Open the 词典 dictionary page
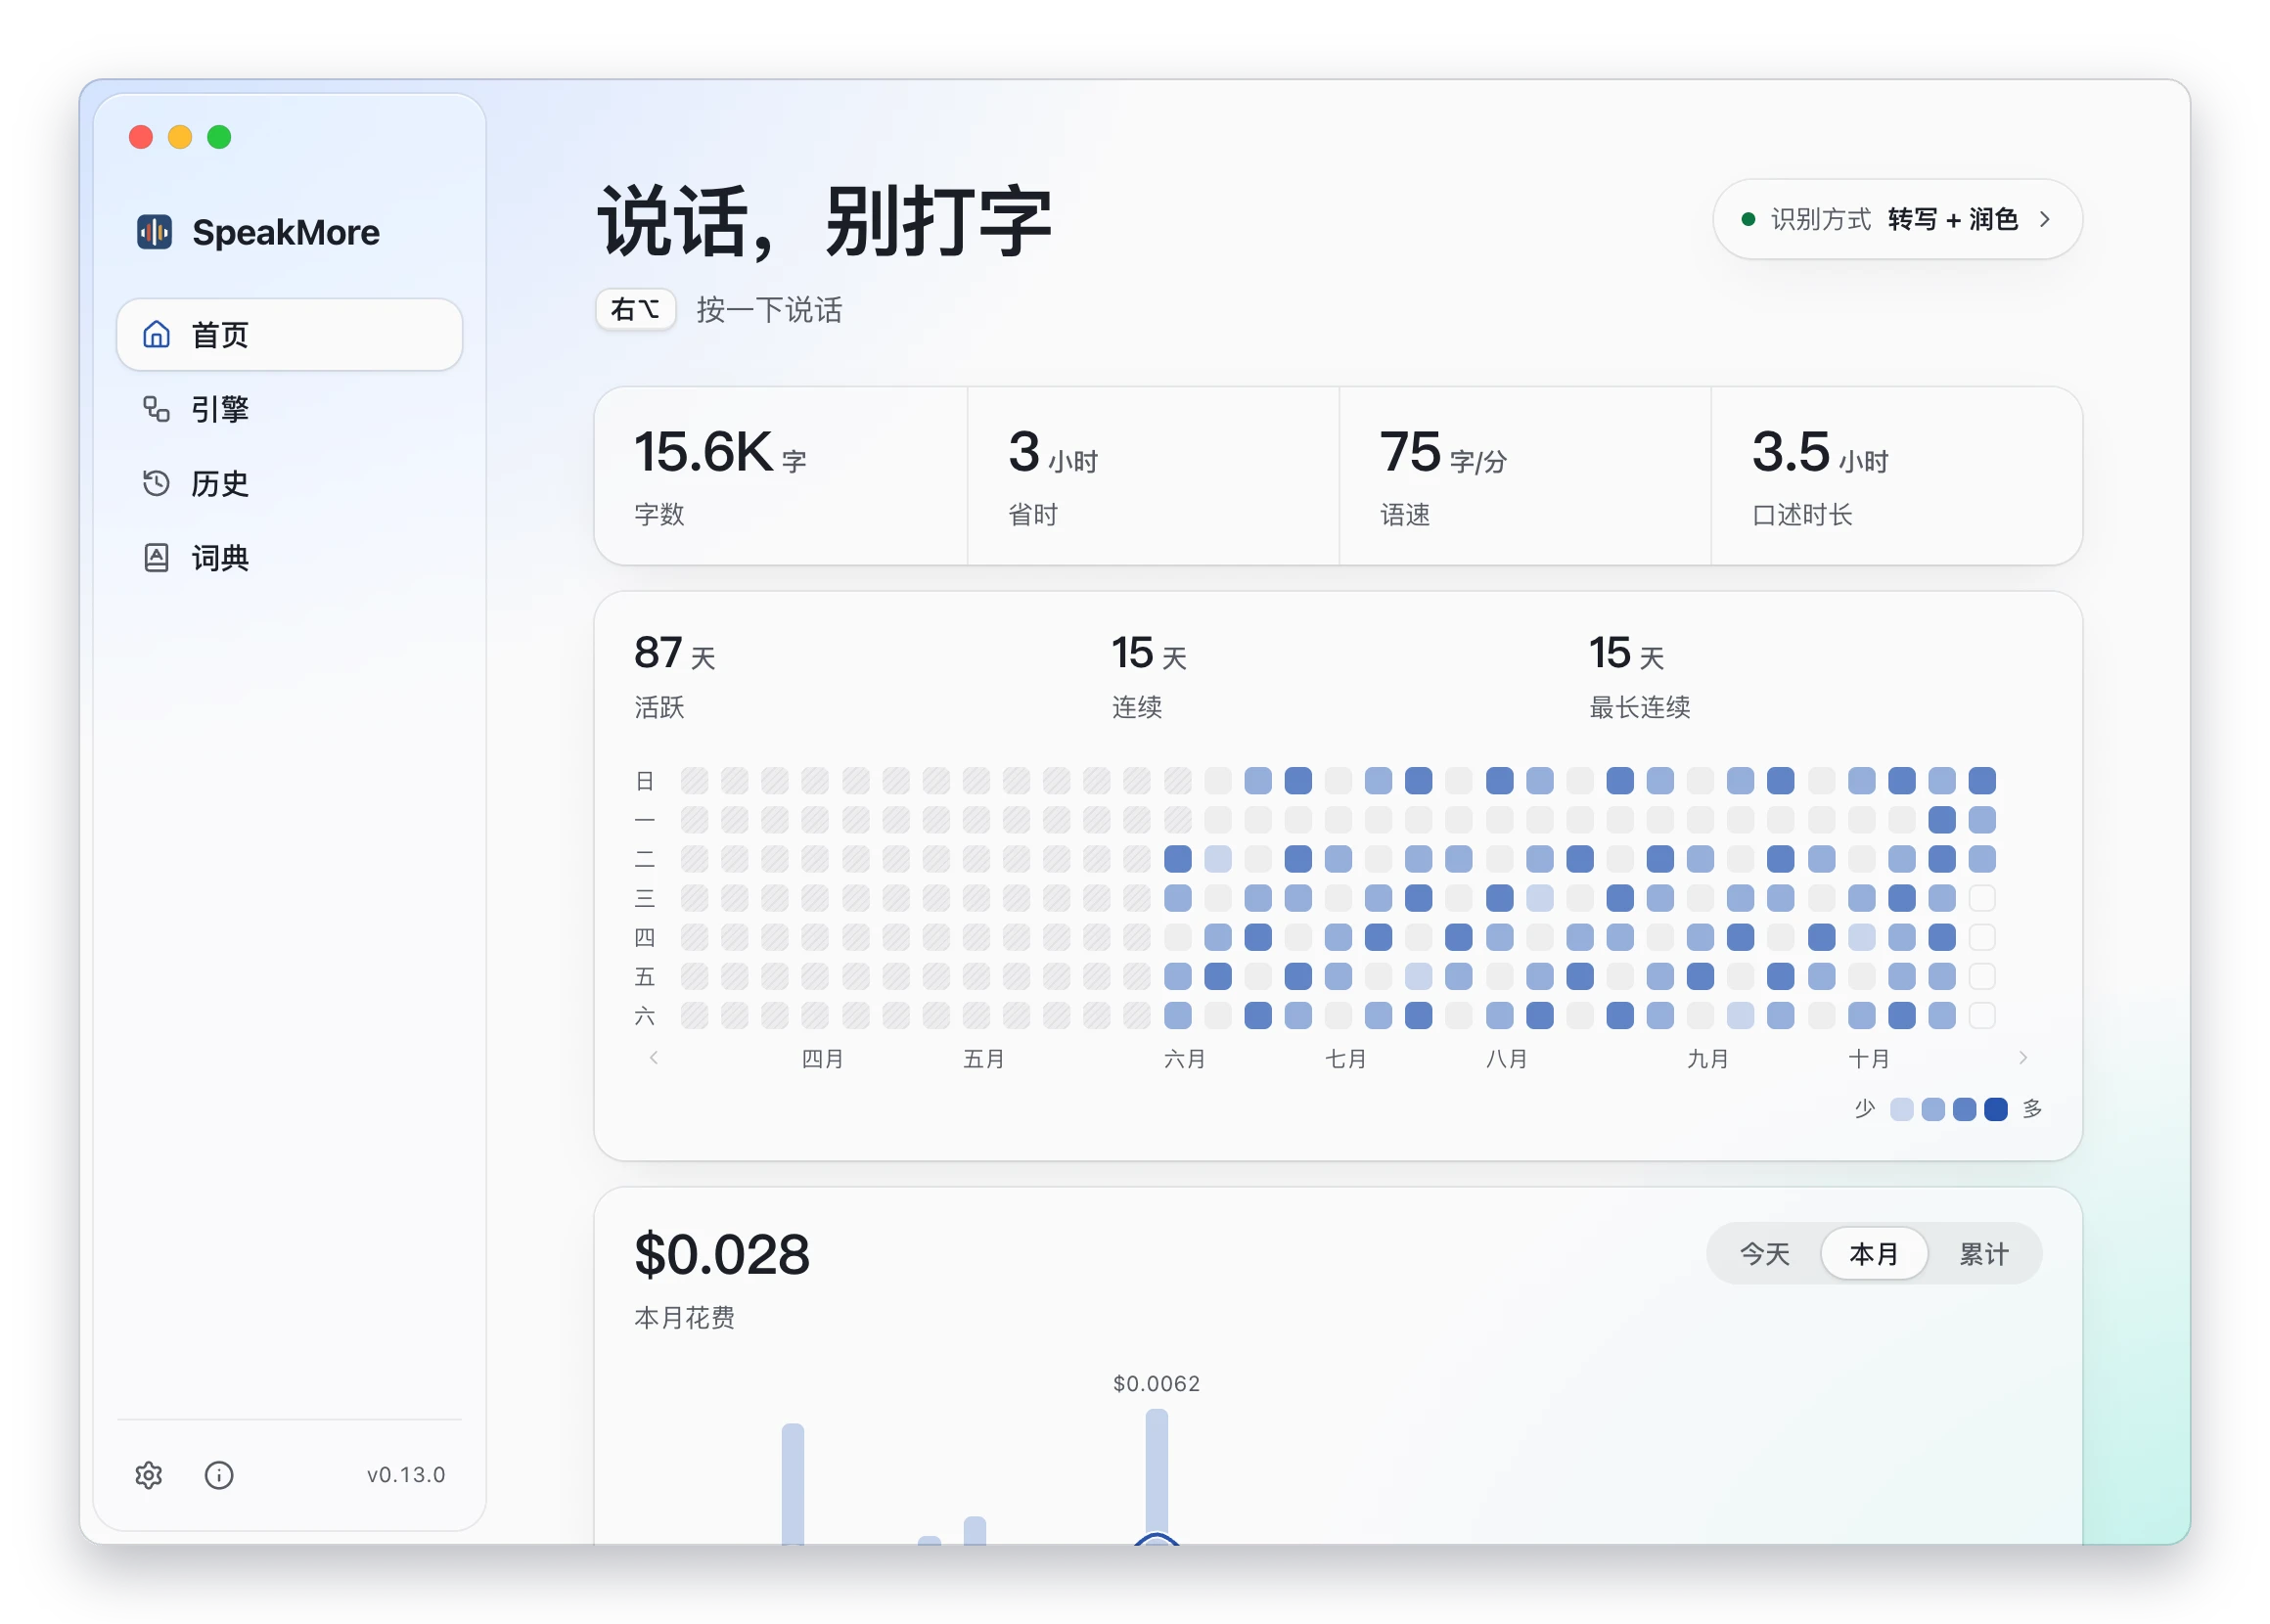This screenshot has height=1624, width=2270. click(289, 557)
